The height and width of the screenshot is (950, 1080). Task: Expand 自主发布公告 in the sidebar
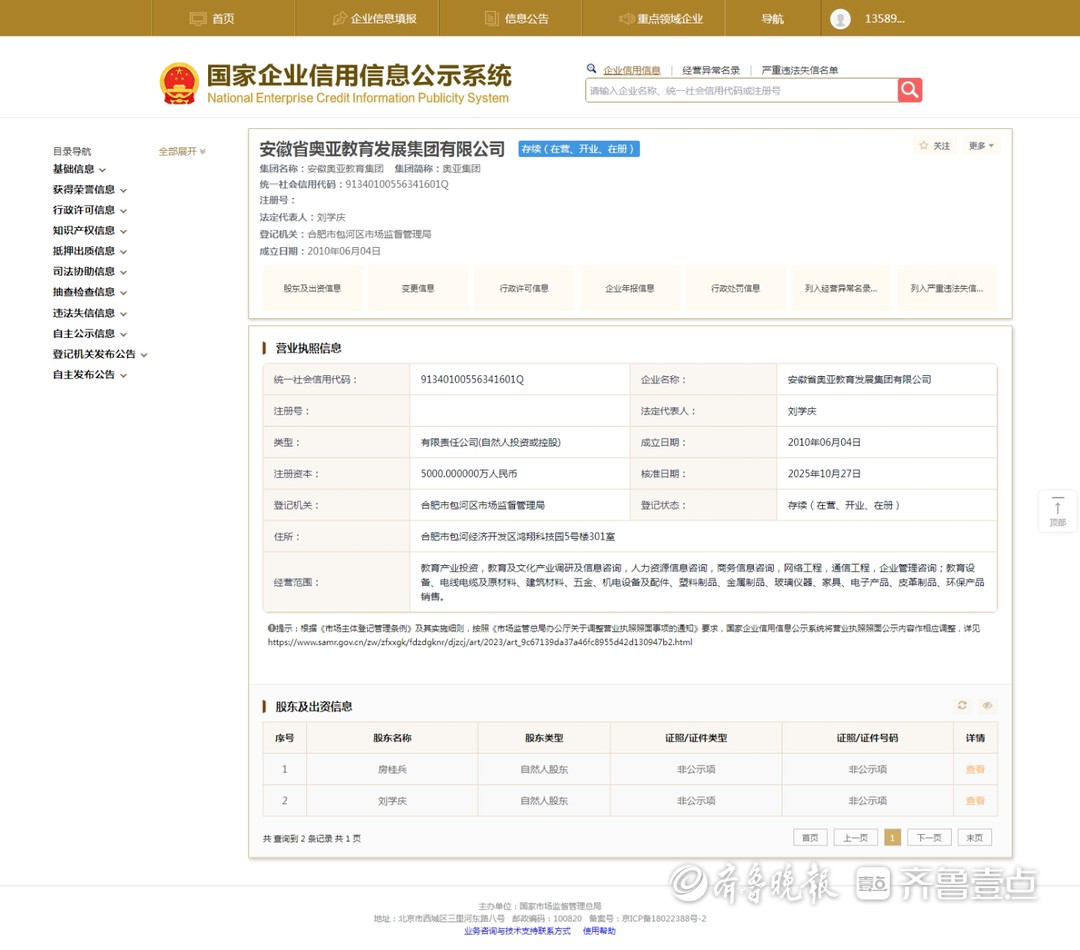[90, 375]
